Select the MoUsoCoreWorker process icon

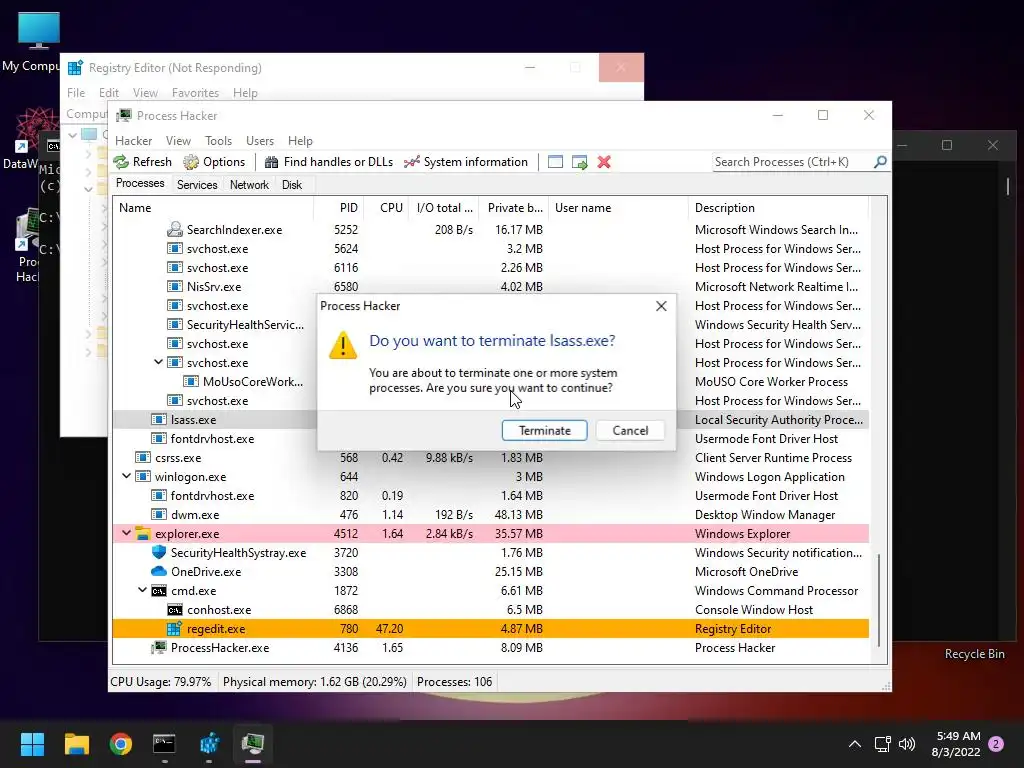click(191, 381)
